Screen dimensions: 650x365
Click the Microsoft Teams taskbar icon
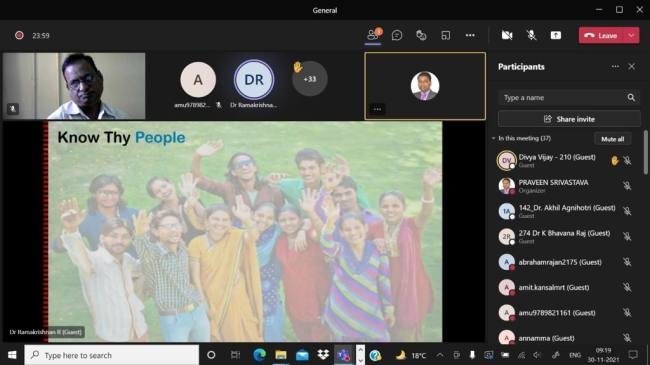click(344, 355)
